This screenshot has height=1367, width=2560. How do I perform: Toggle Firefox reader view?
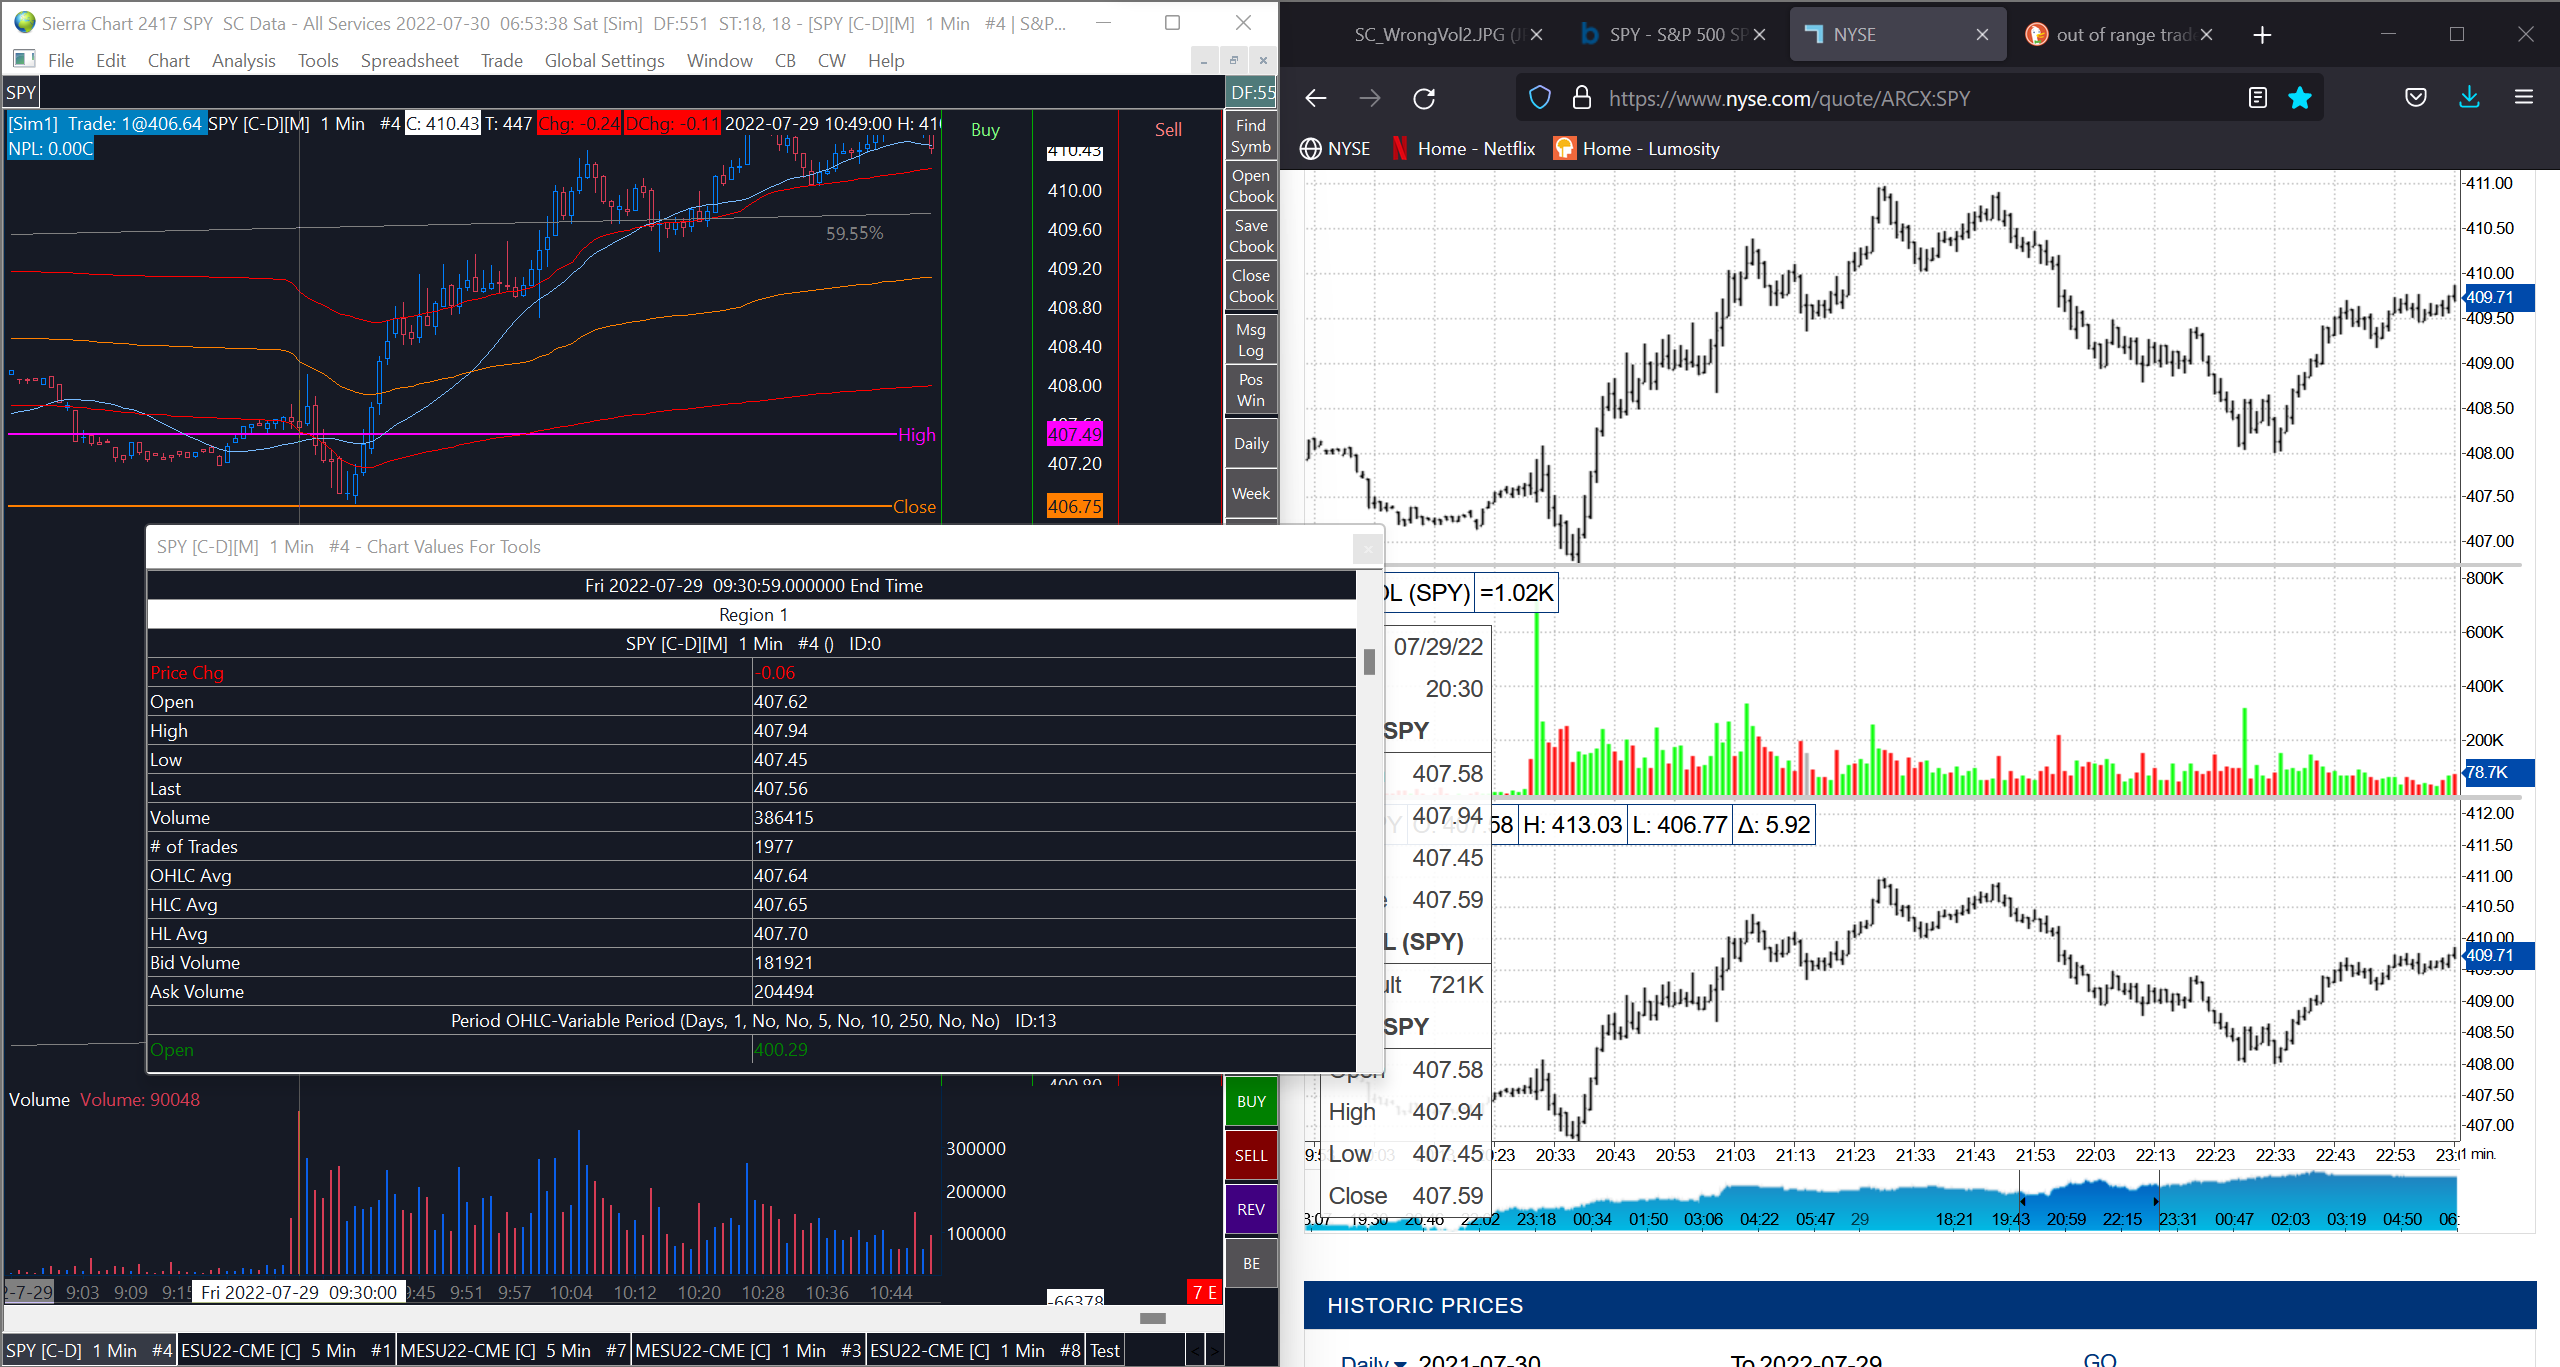click(x=2257, y=98)
